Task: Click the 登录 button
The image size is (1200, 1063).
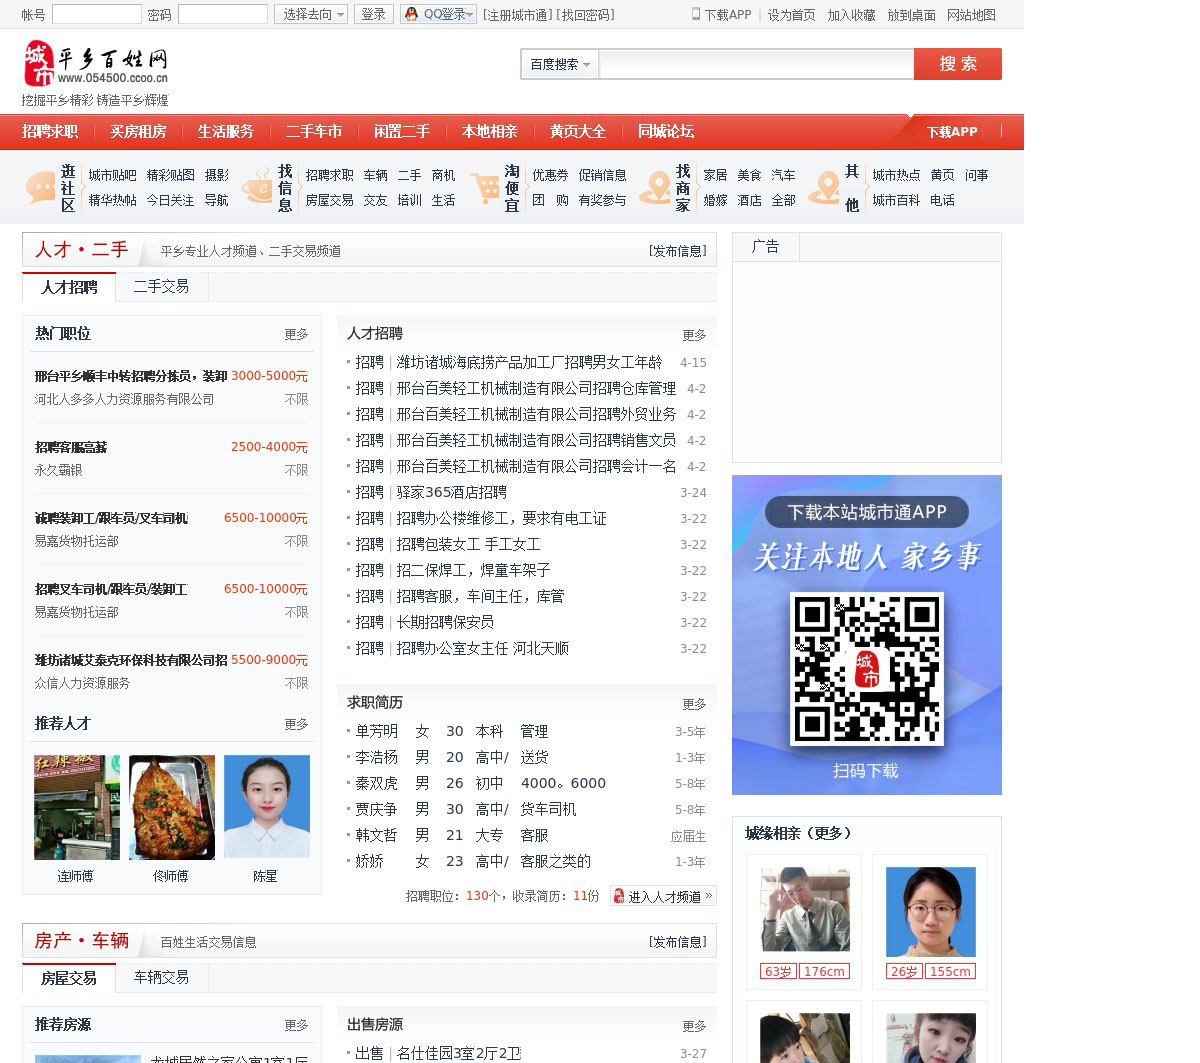Action: [374, 14]
